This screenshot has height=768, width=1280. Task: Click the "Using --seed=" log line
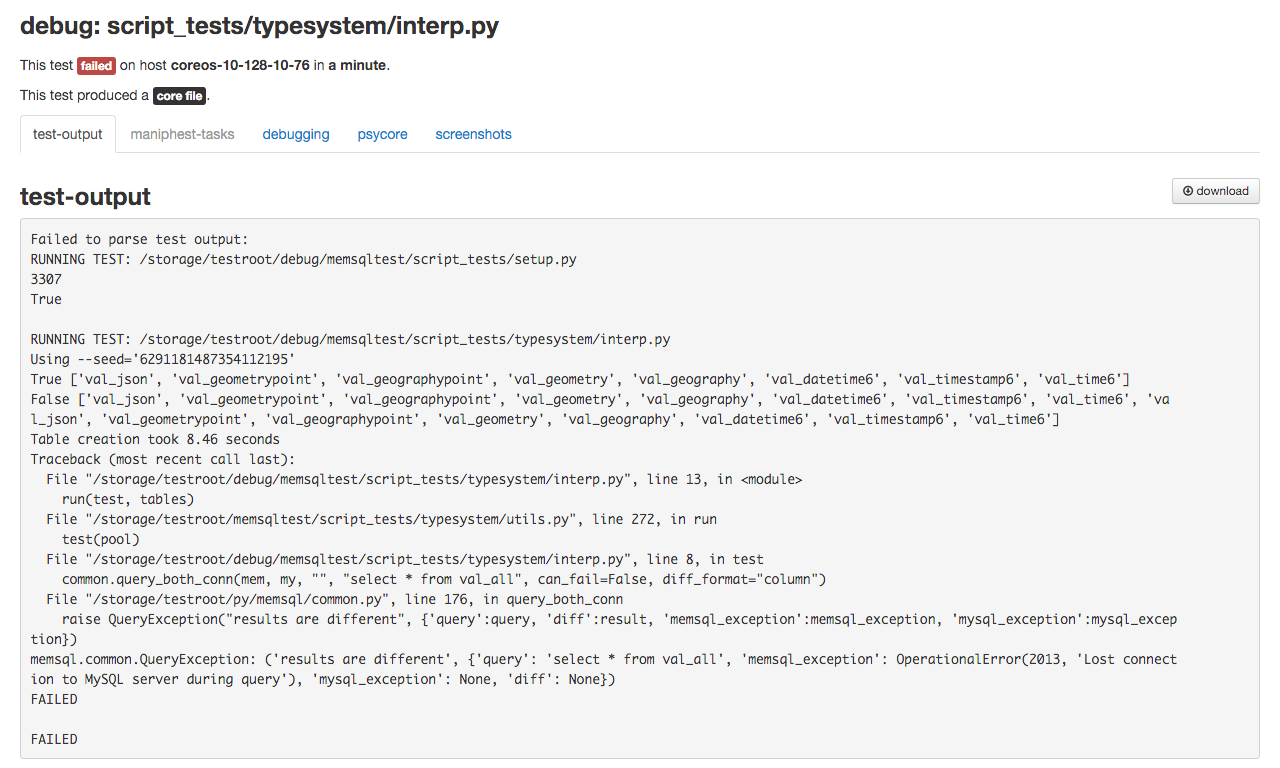tap(163, 359)
